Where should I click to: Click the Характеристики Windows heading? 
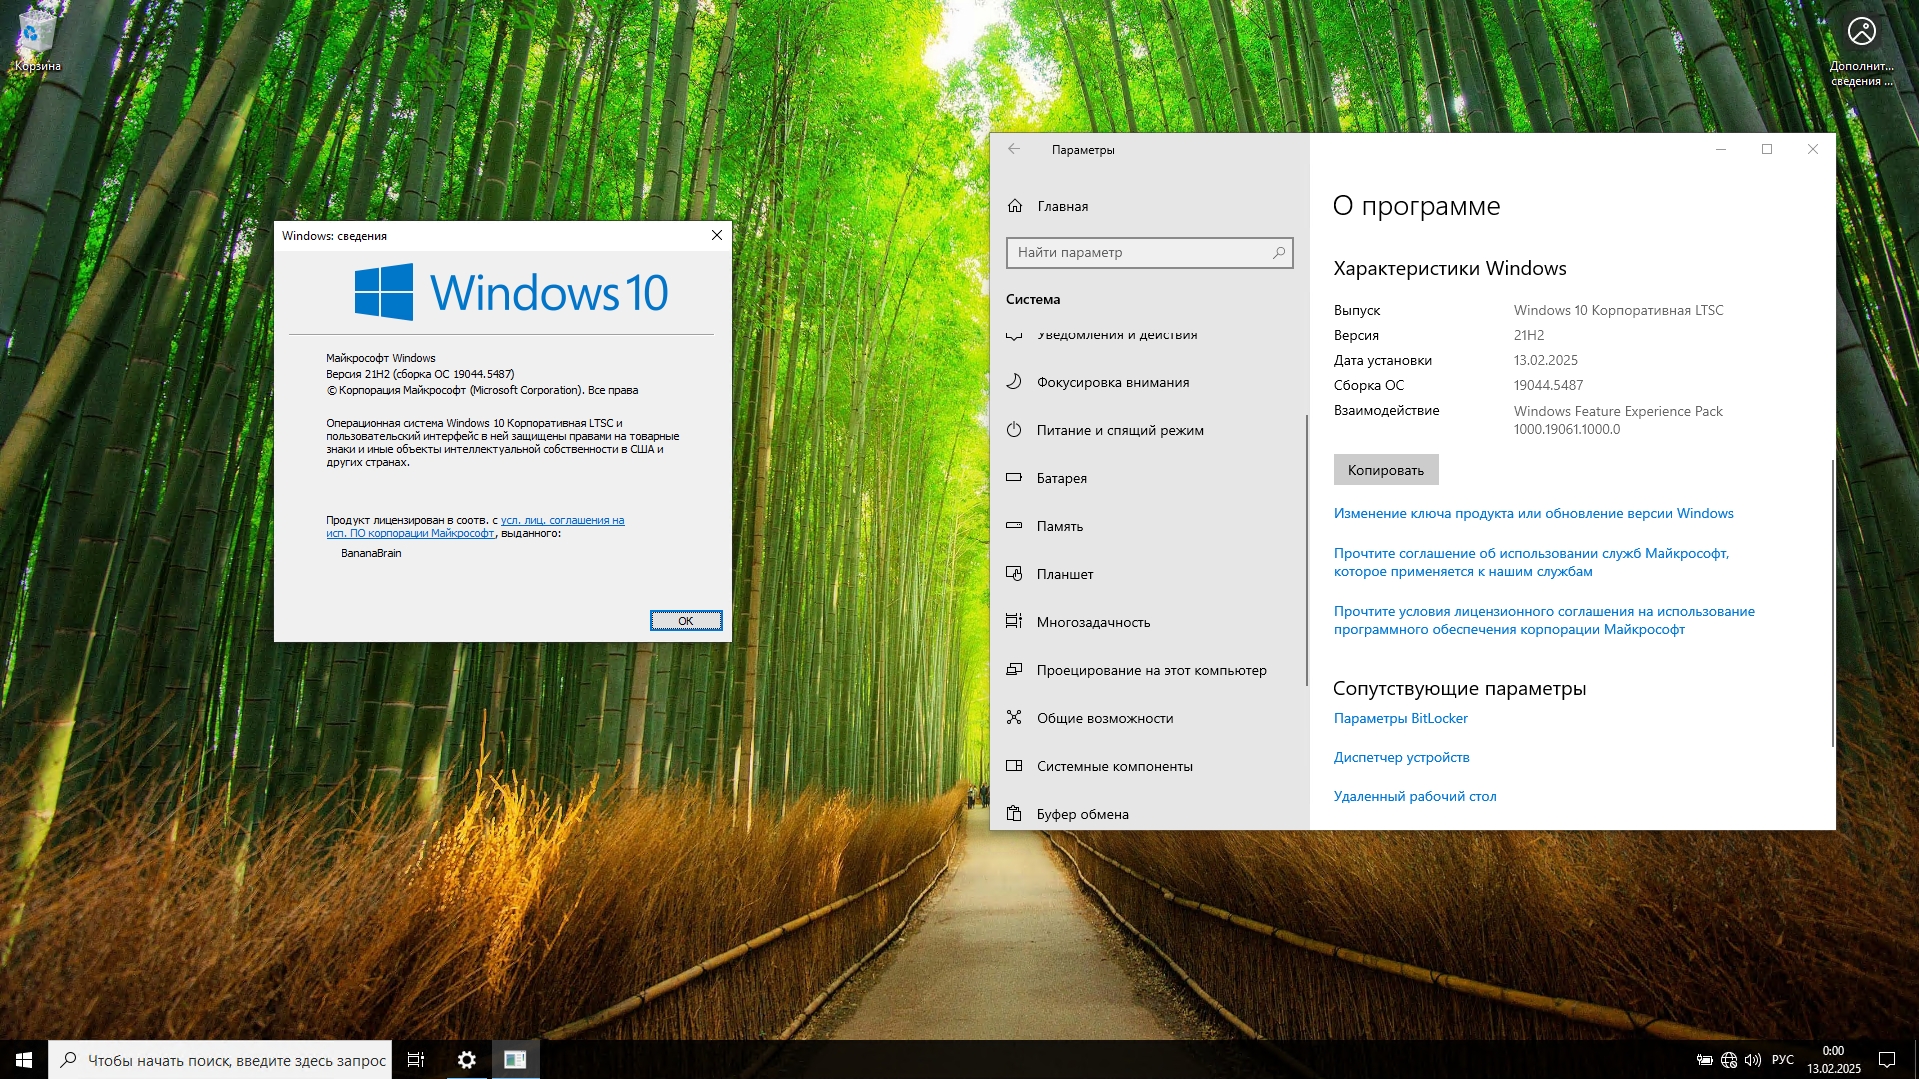(1450, 268)
